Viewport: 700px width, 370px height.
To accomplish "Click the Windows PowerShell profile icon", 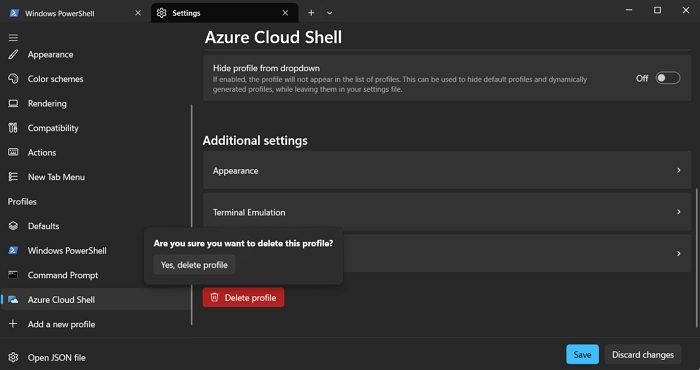I will pos(13,250).
